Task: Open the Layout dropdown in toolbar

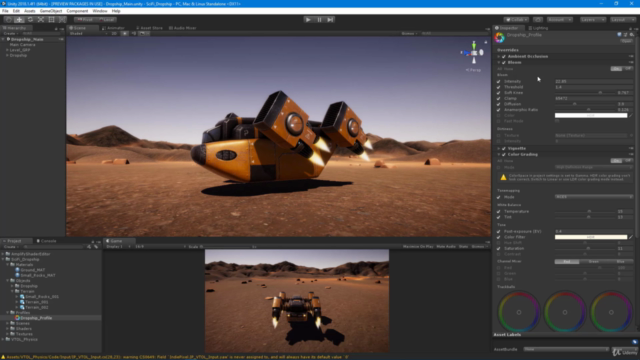Action: [x=623, y=20]
